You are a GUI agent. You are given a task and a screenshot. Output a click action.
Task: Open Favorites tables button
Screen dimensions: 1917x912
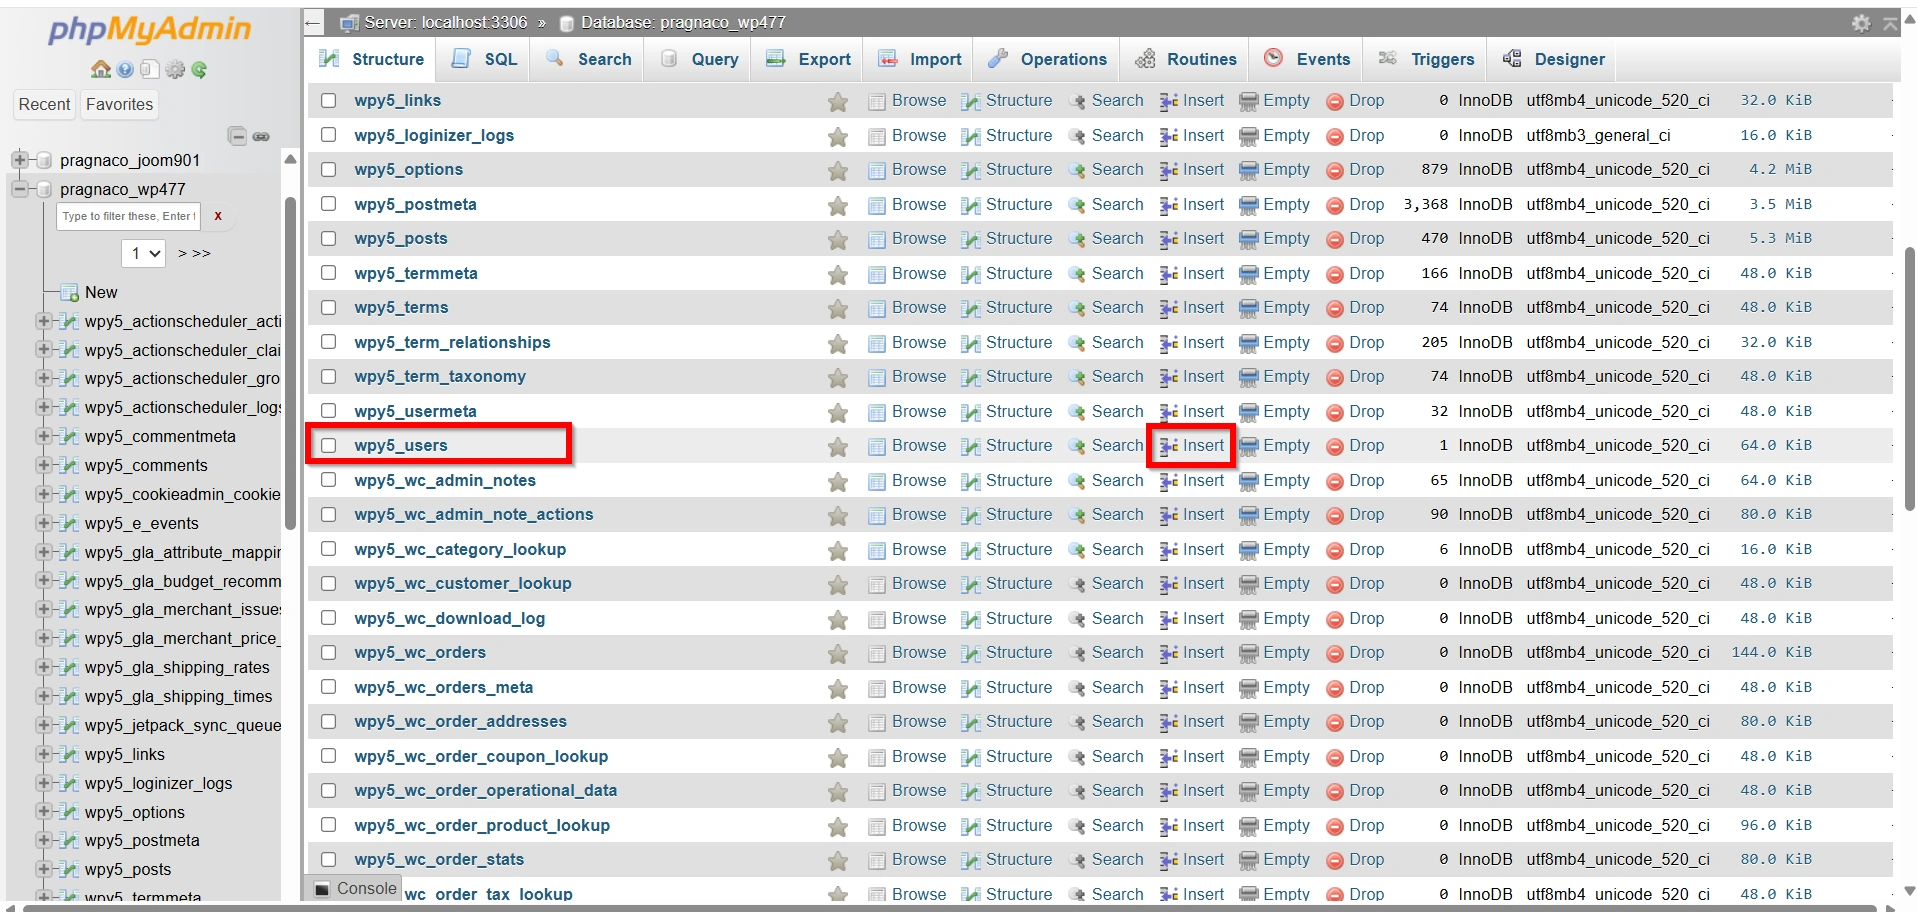coord(119,104)
